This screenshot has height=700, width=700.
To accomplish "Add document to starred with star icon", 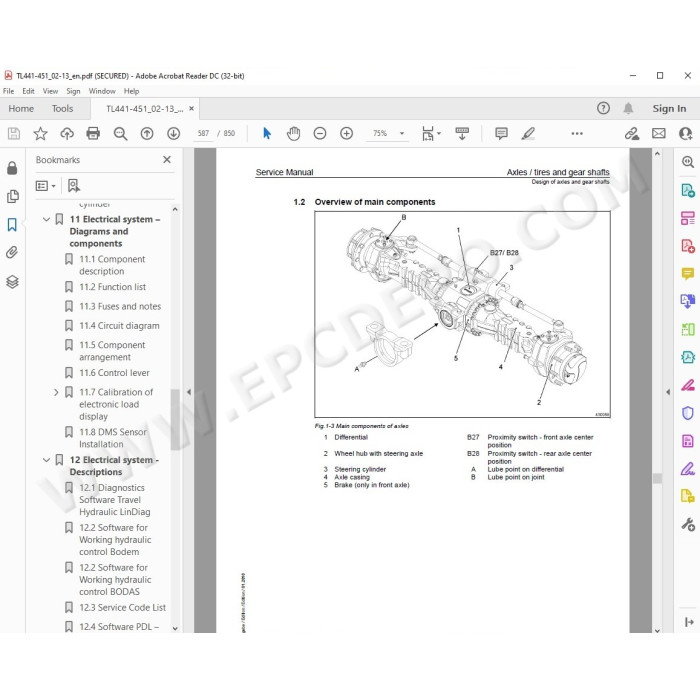I will click(x=40, y=133).
